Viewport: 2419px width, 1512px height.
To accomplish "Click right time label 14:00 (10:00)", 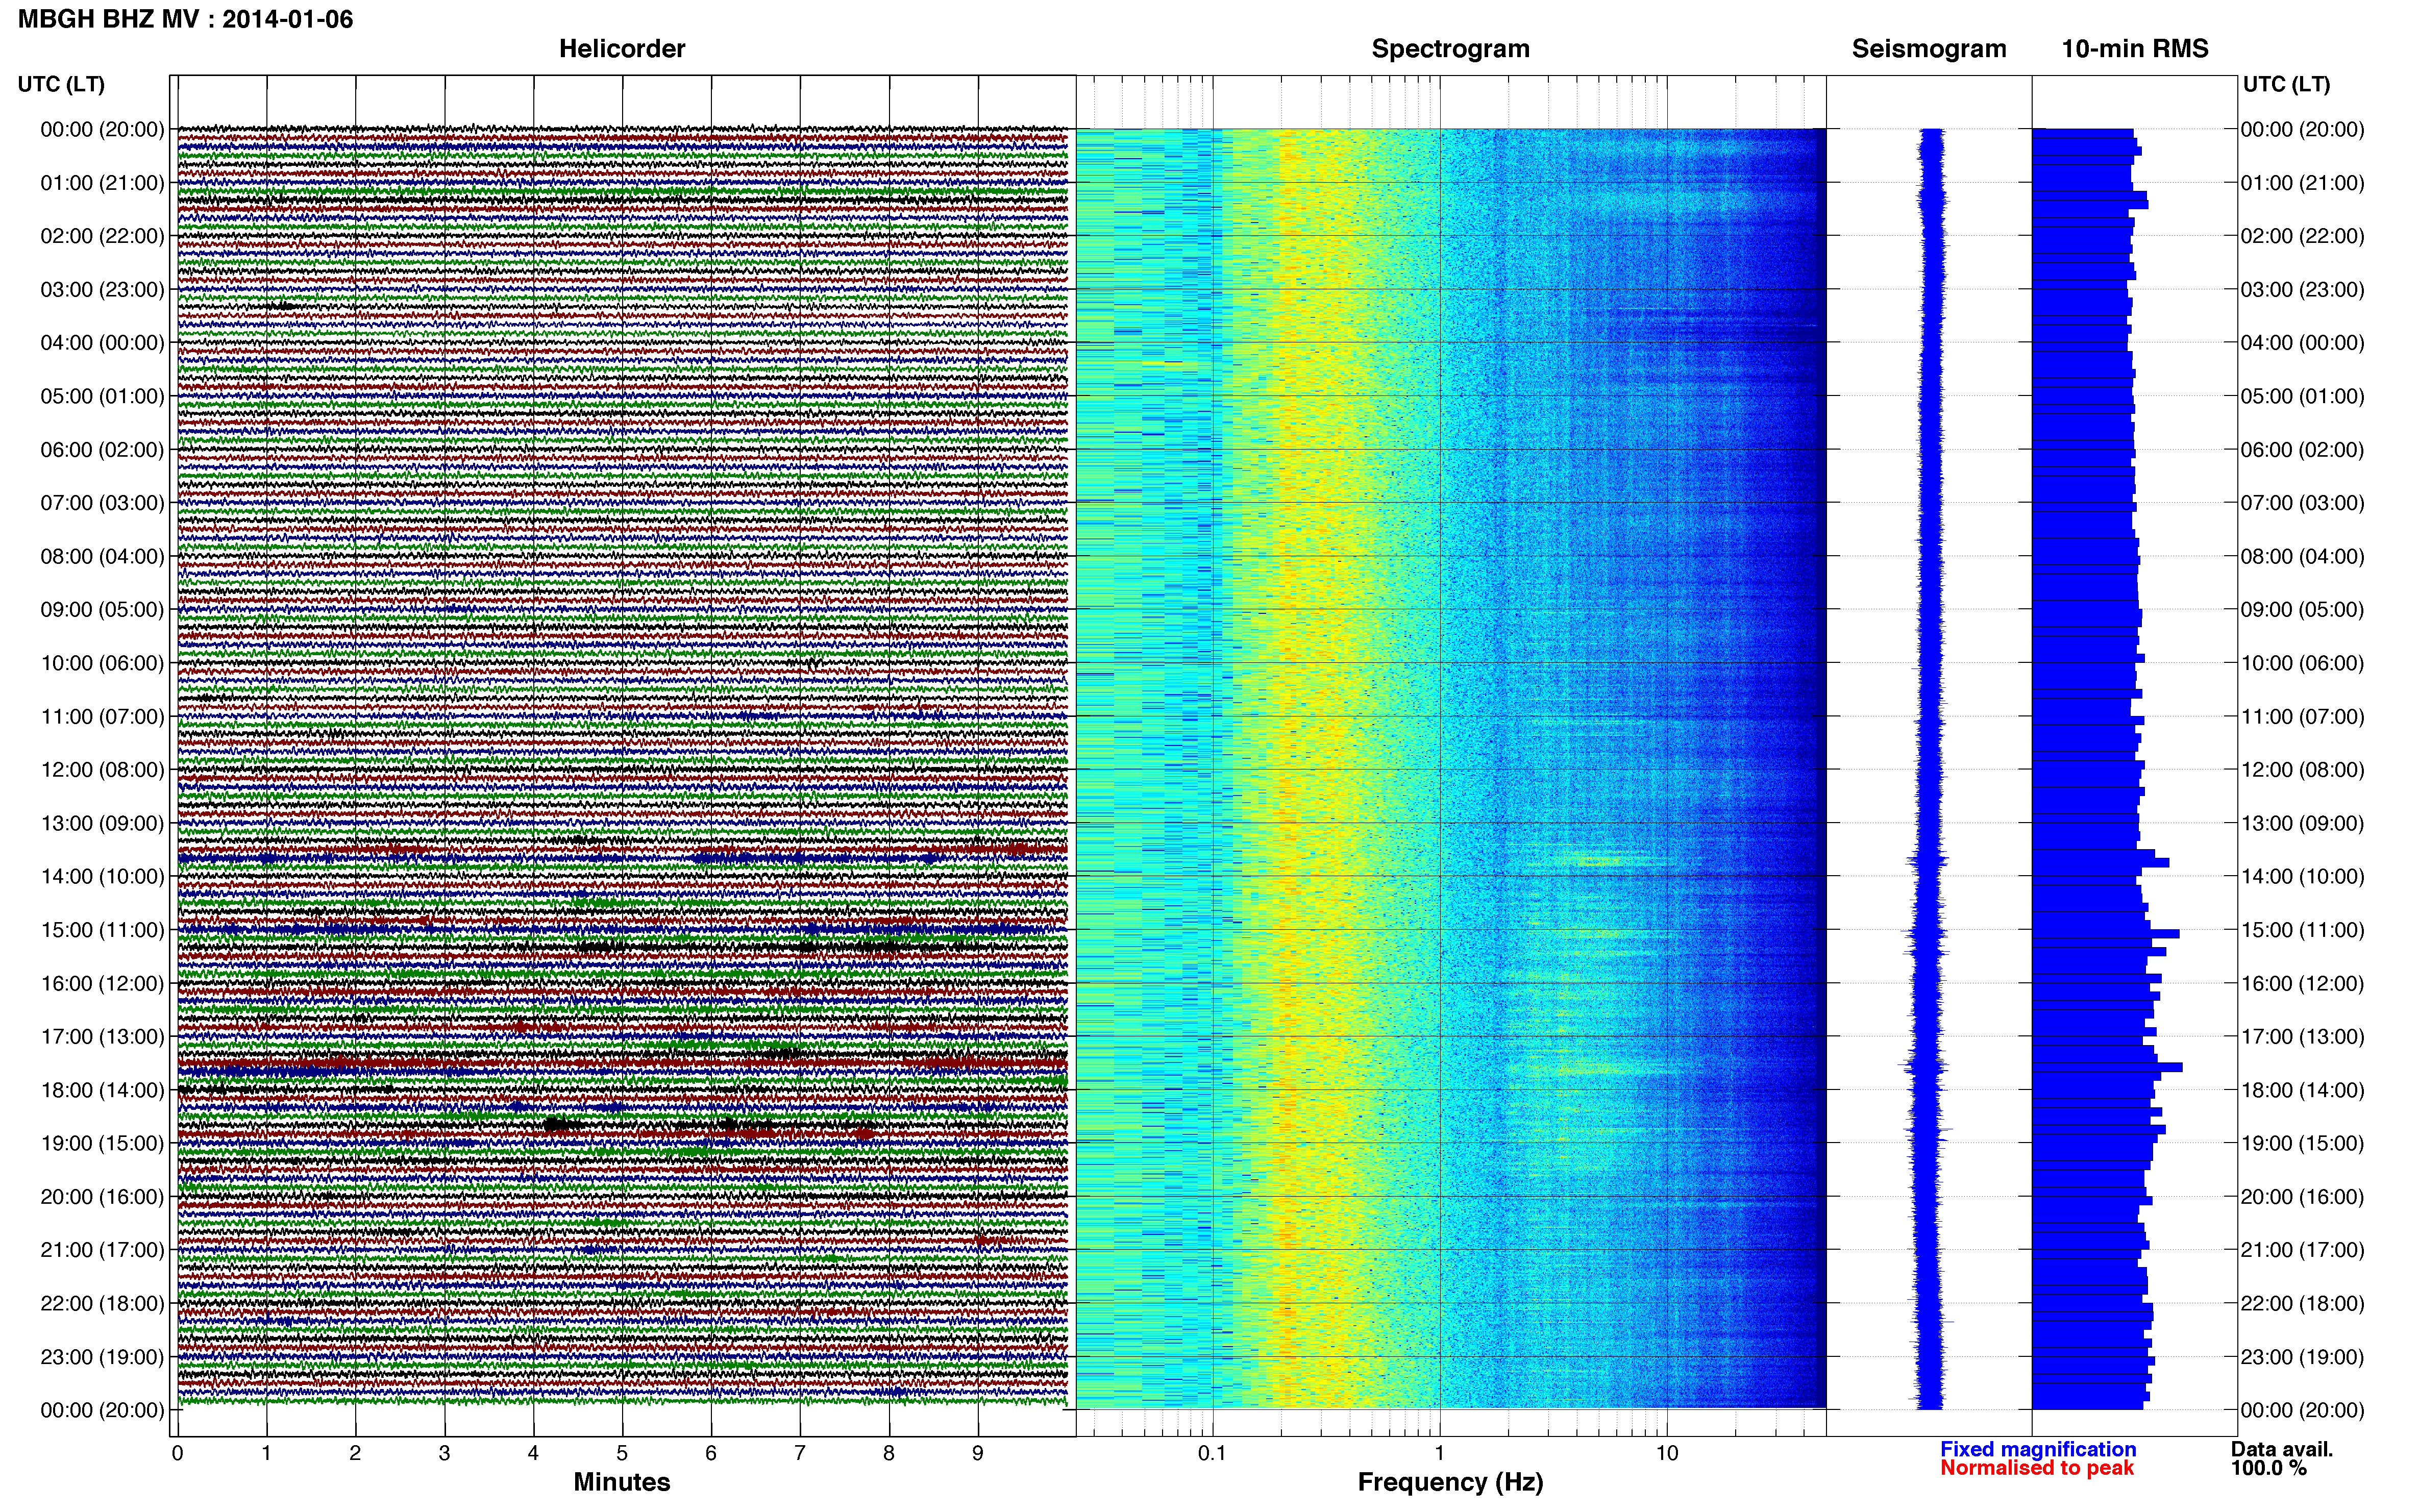I will coord(2302,877).
